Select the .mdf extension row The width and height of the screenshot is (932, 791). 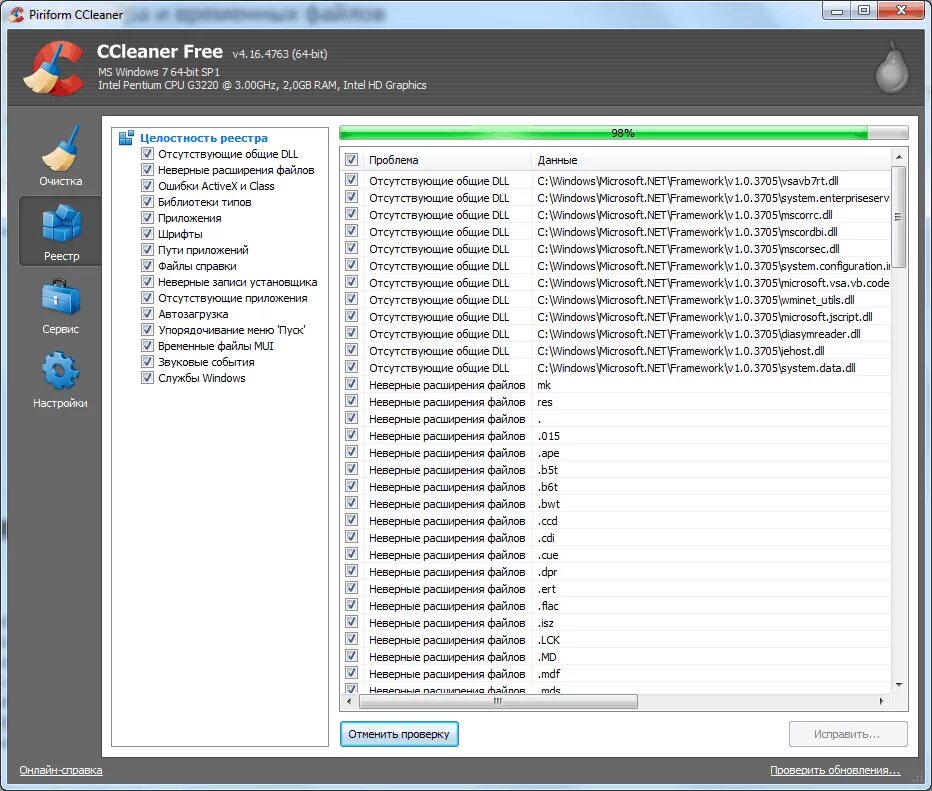616,674
